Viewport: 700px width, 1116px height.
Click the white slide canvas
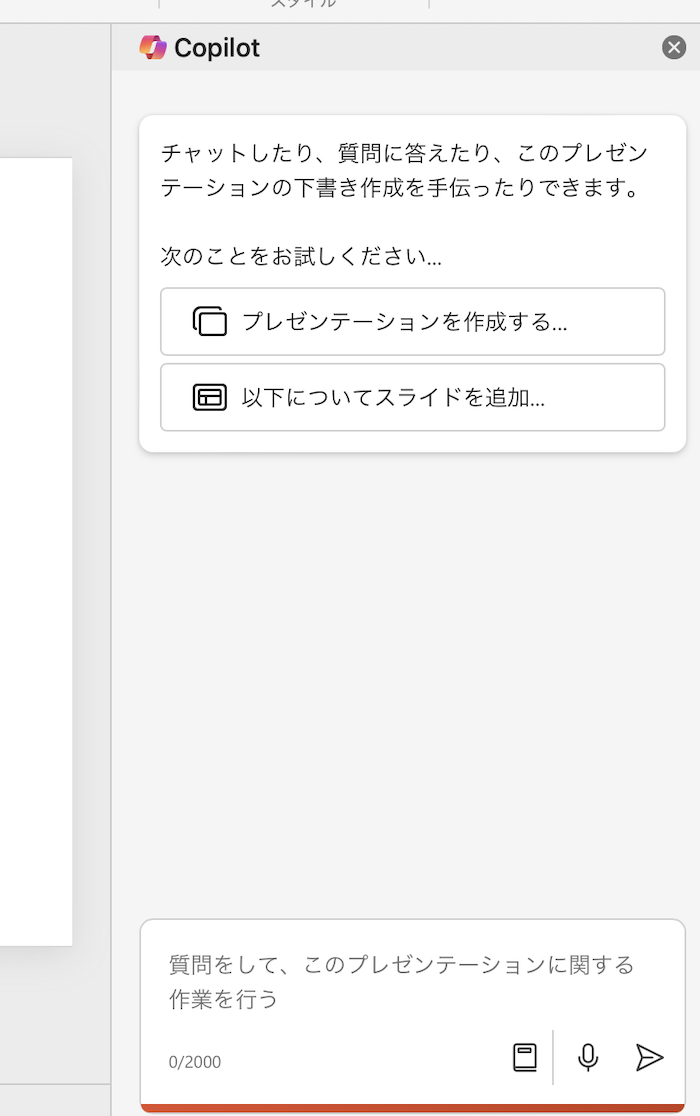click(x=35, y=550)
